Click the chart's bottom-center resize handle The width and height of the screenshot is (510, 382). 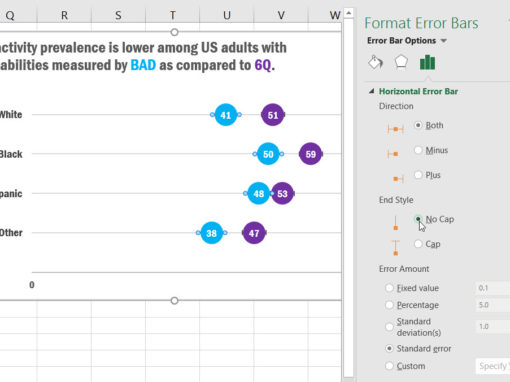click(x=174, y=301)
